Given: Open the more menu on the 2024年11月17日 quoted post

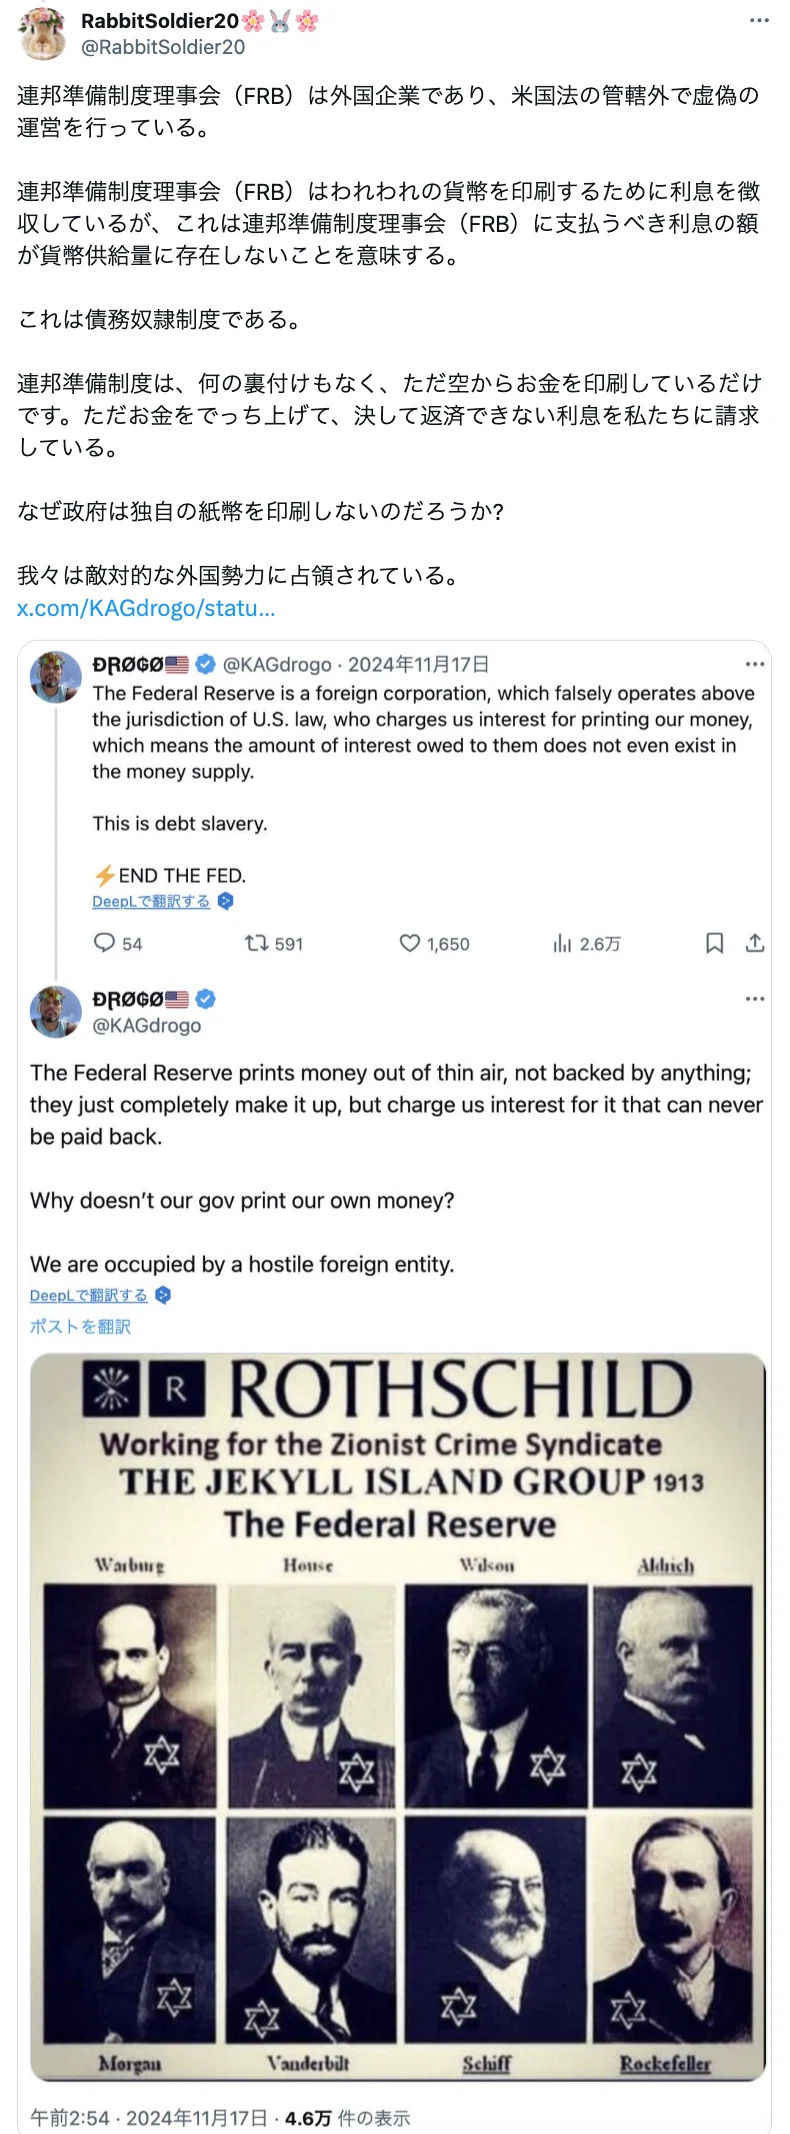Looking at the screenshot, I should click(755, 664).
